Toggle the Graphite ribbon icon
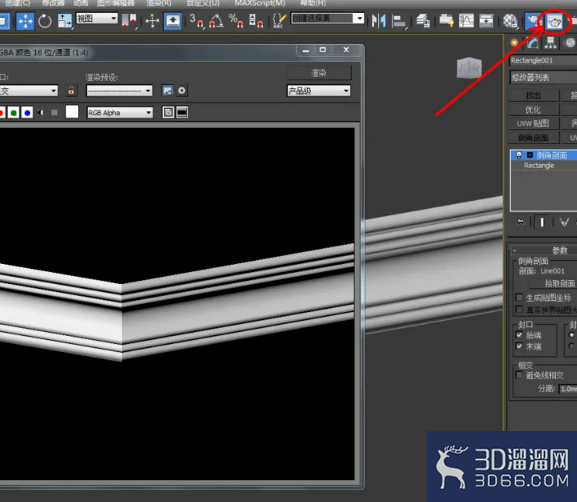This screenshot has width=577, height=502. pos(446,21)
